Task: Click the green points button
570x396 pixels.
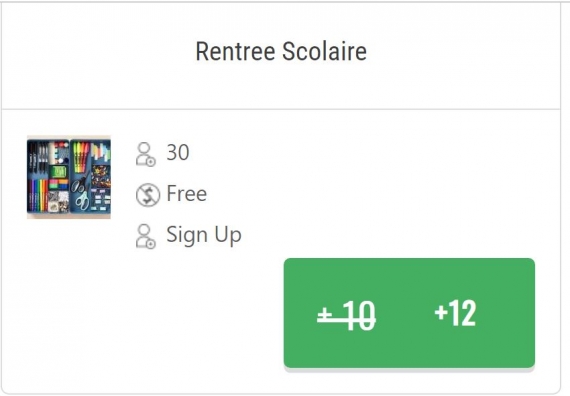Action: click(409, 313)
